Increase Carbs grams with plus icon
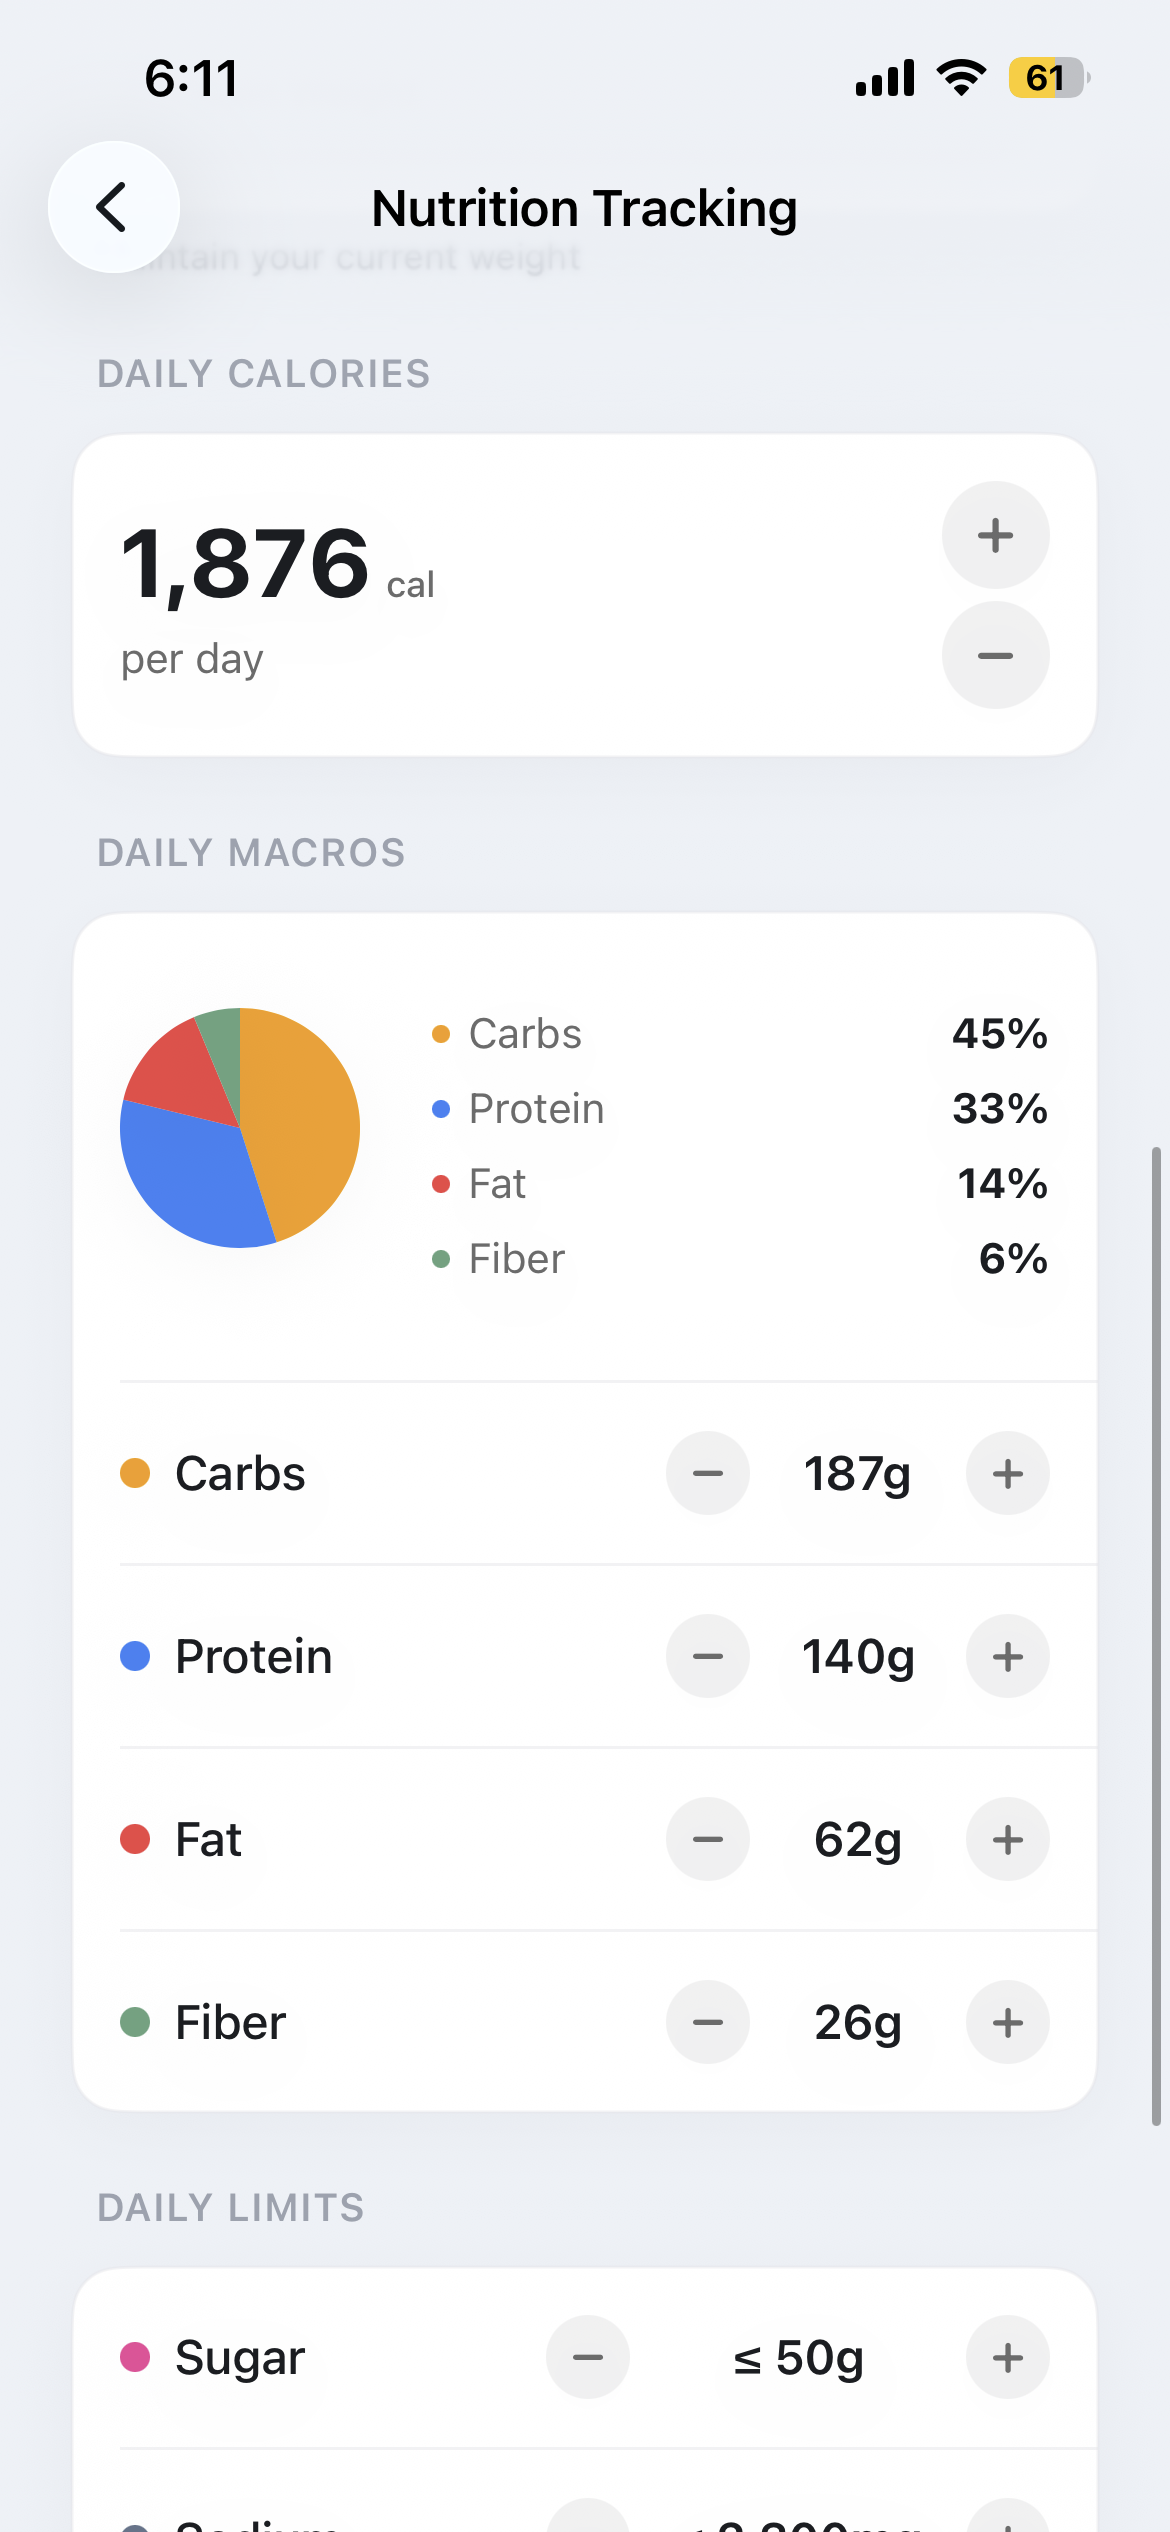Screen dimensions: 1170x2532 [x=1007, y=1473]
